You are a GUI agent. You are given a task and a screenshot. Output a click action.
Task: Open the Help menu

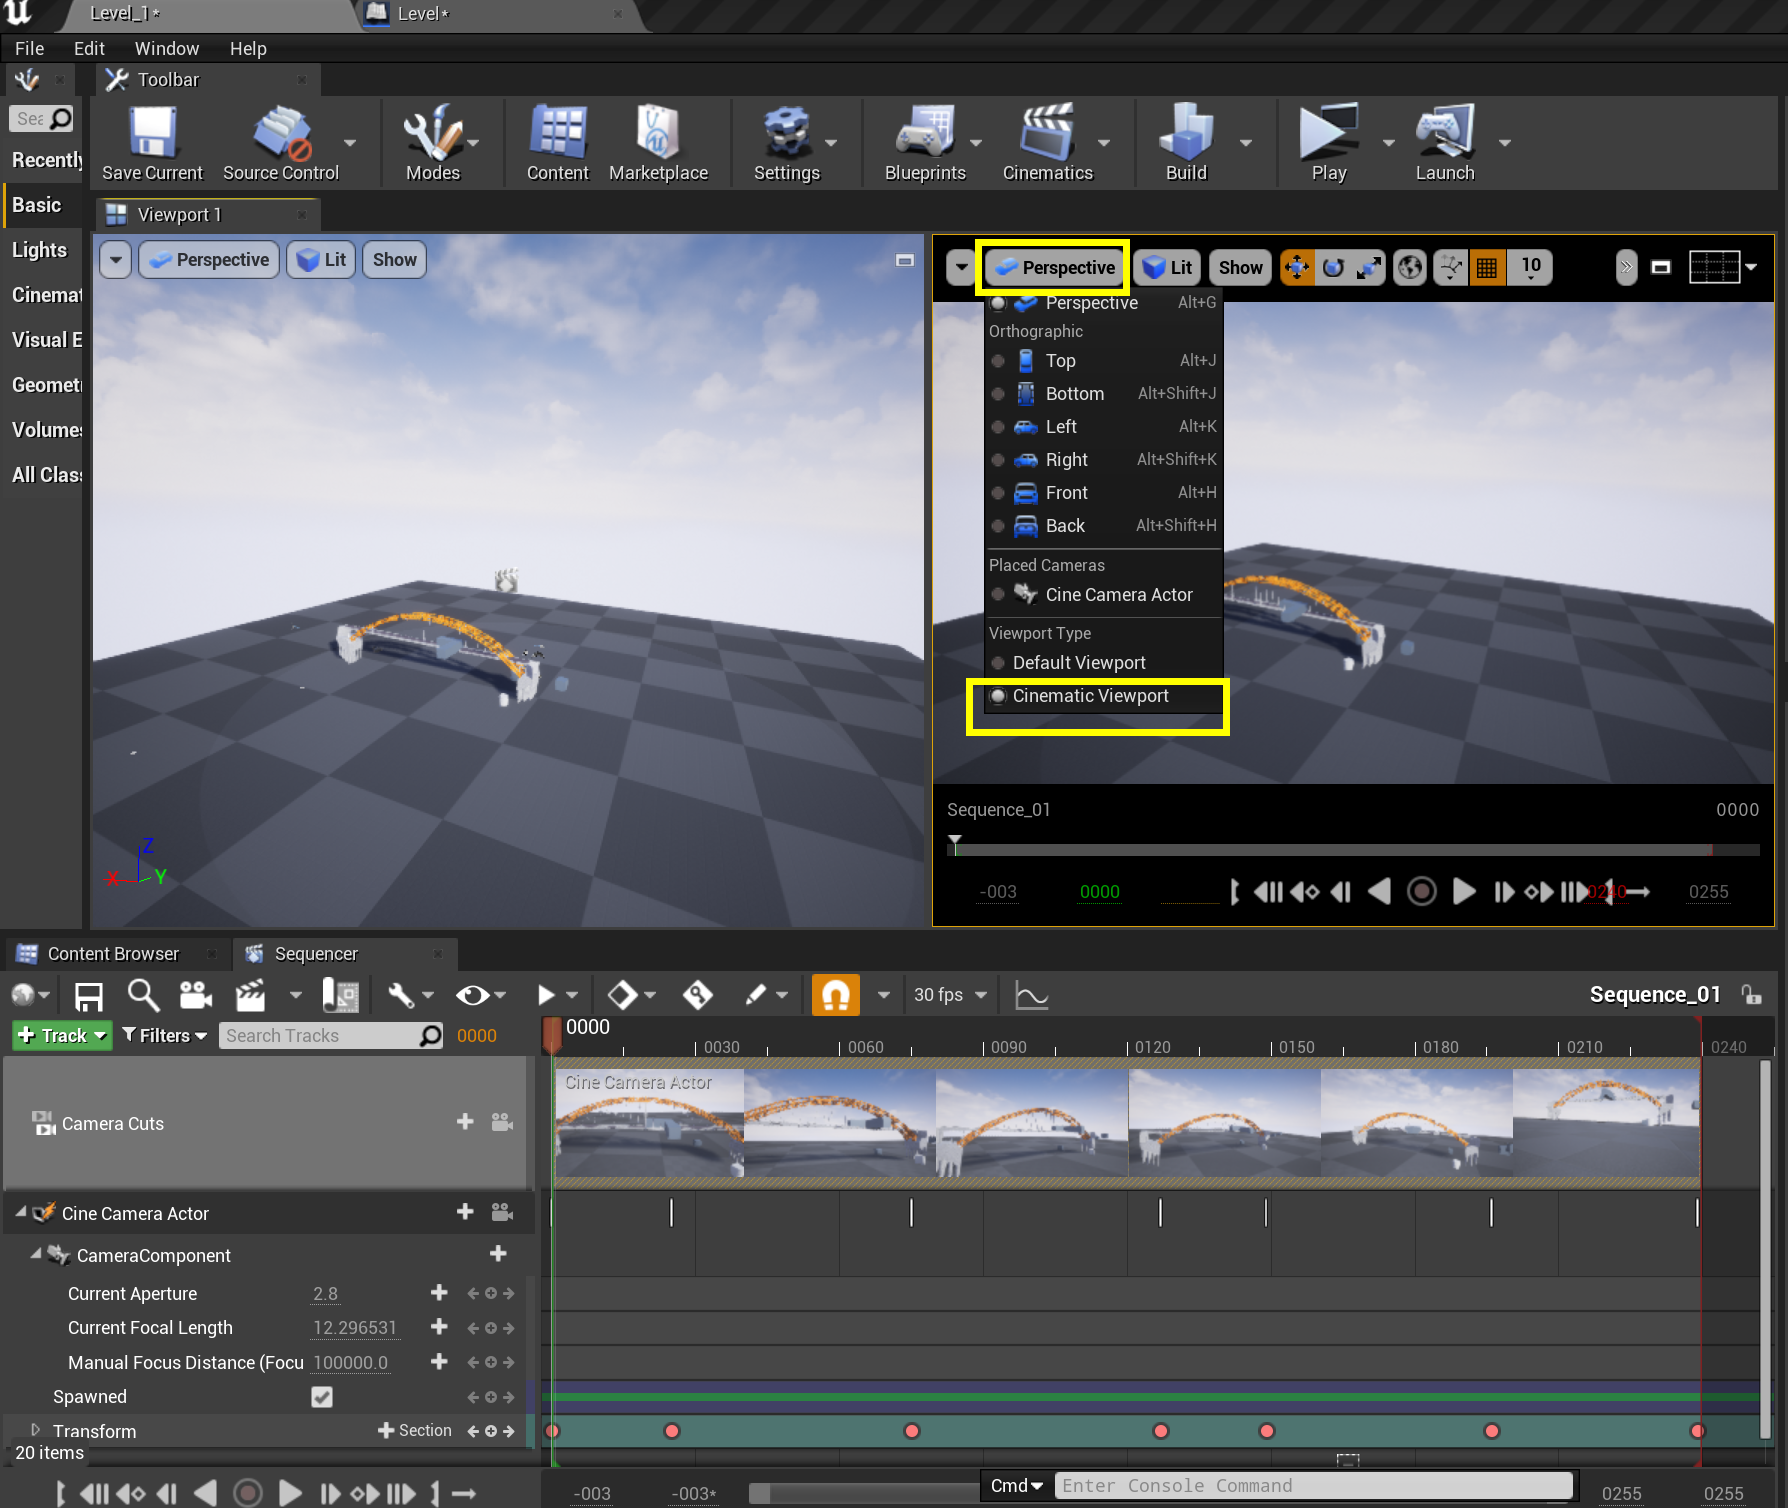tap(248, 48)
